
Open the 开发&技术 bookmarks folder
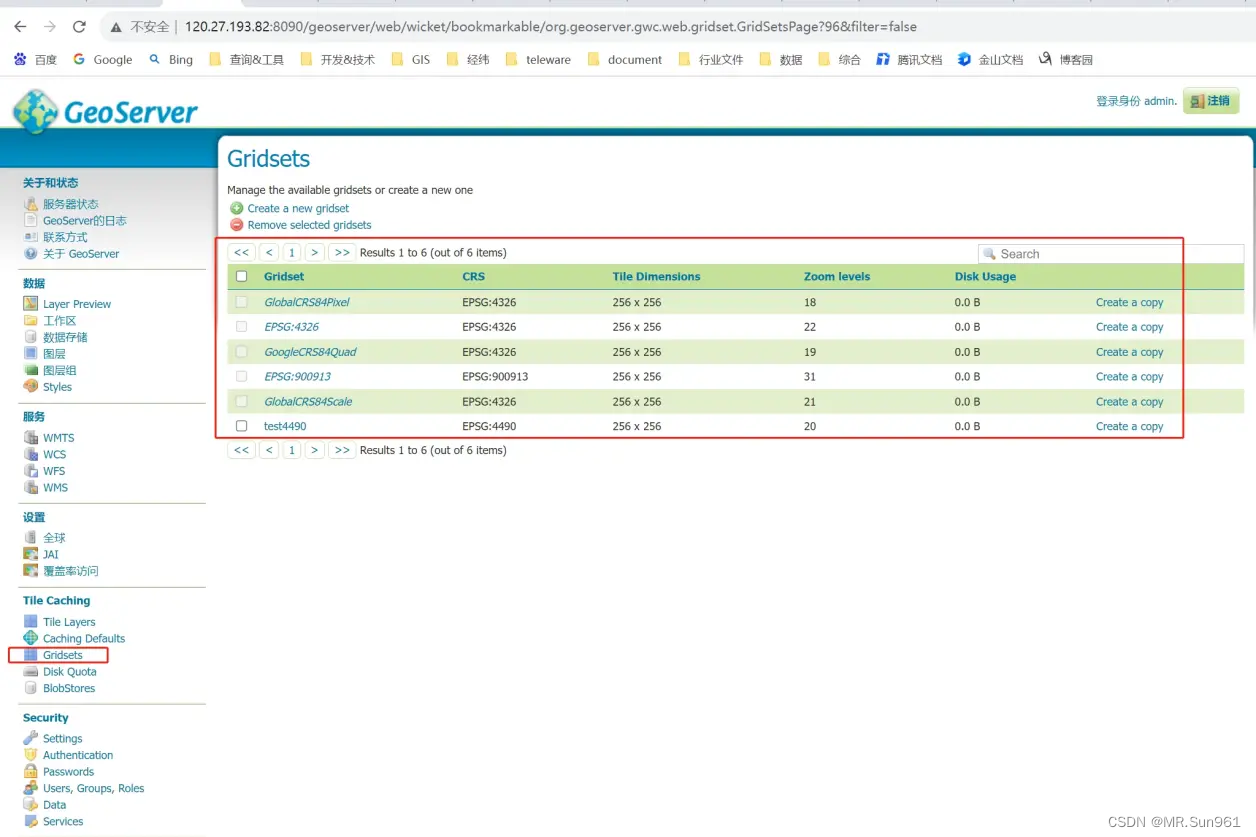click(x=337, y=59)
